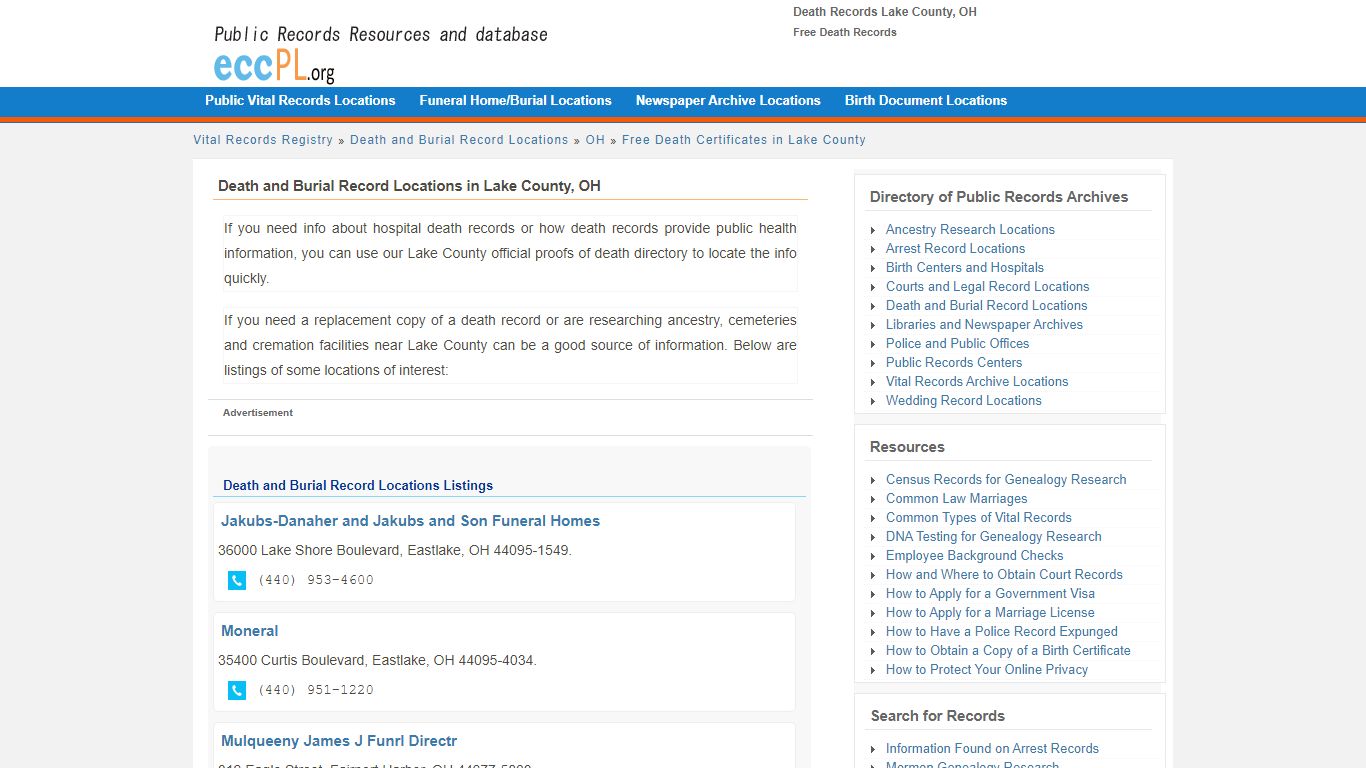Click phone number (440) 953-4600
Screen dimensions: 1366x768
[316, 580]
